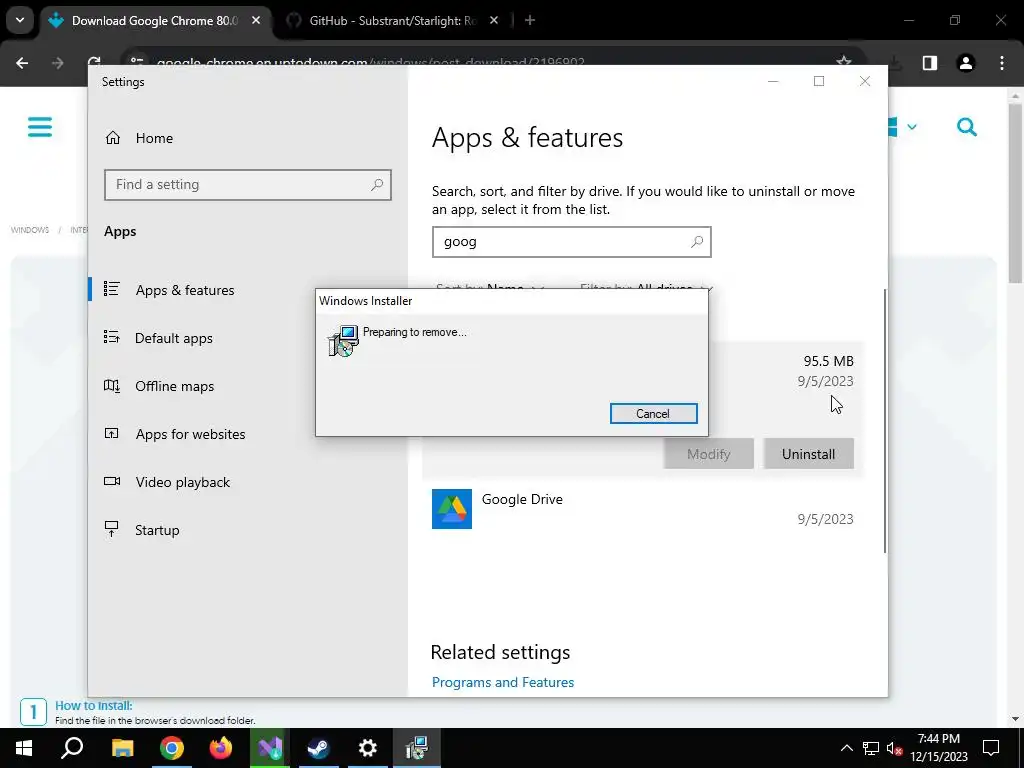Open Chrome tab search dropdown
The height and width of the screenshot is (768, 1024).
20,21
